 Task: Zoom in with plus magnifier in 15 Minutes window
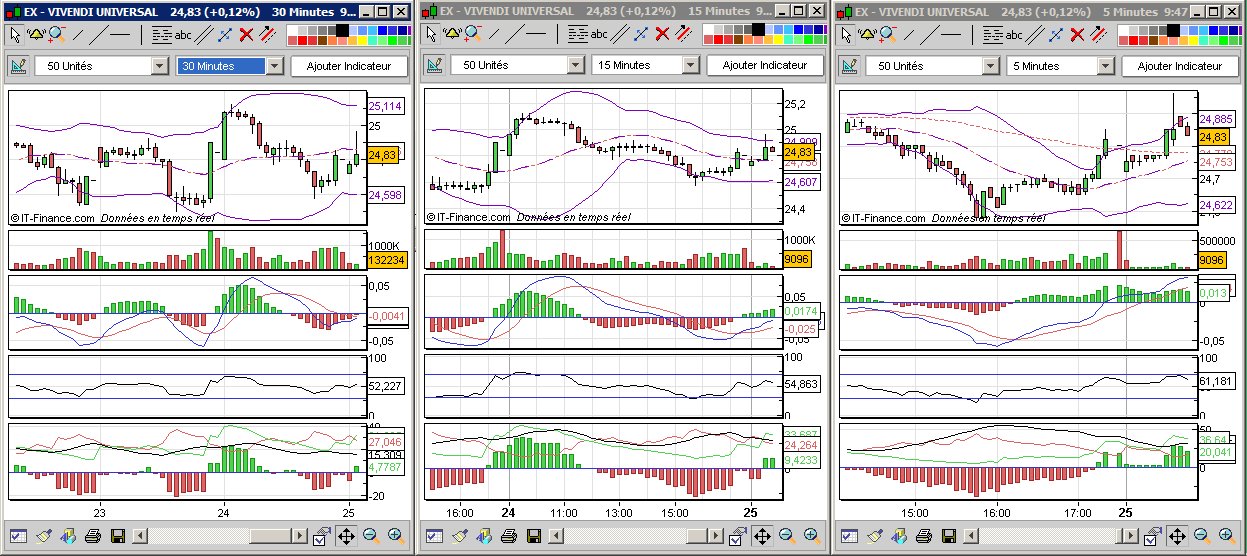point(810,536)
